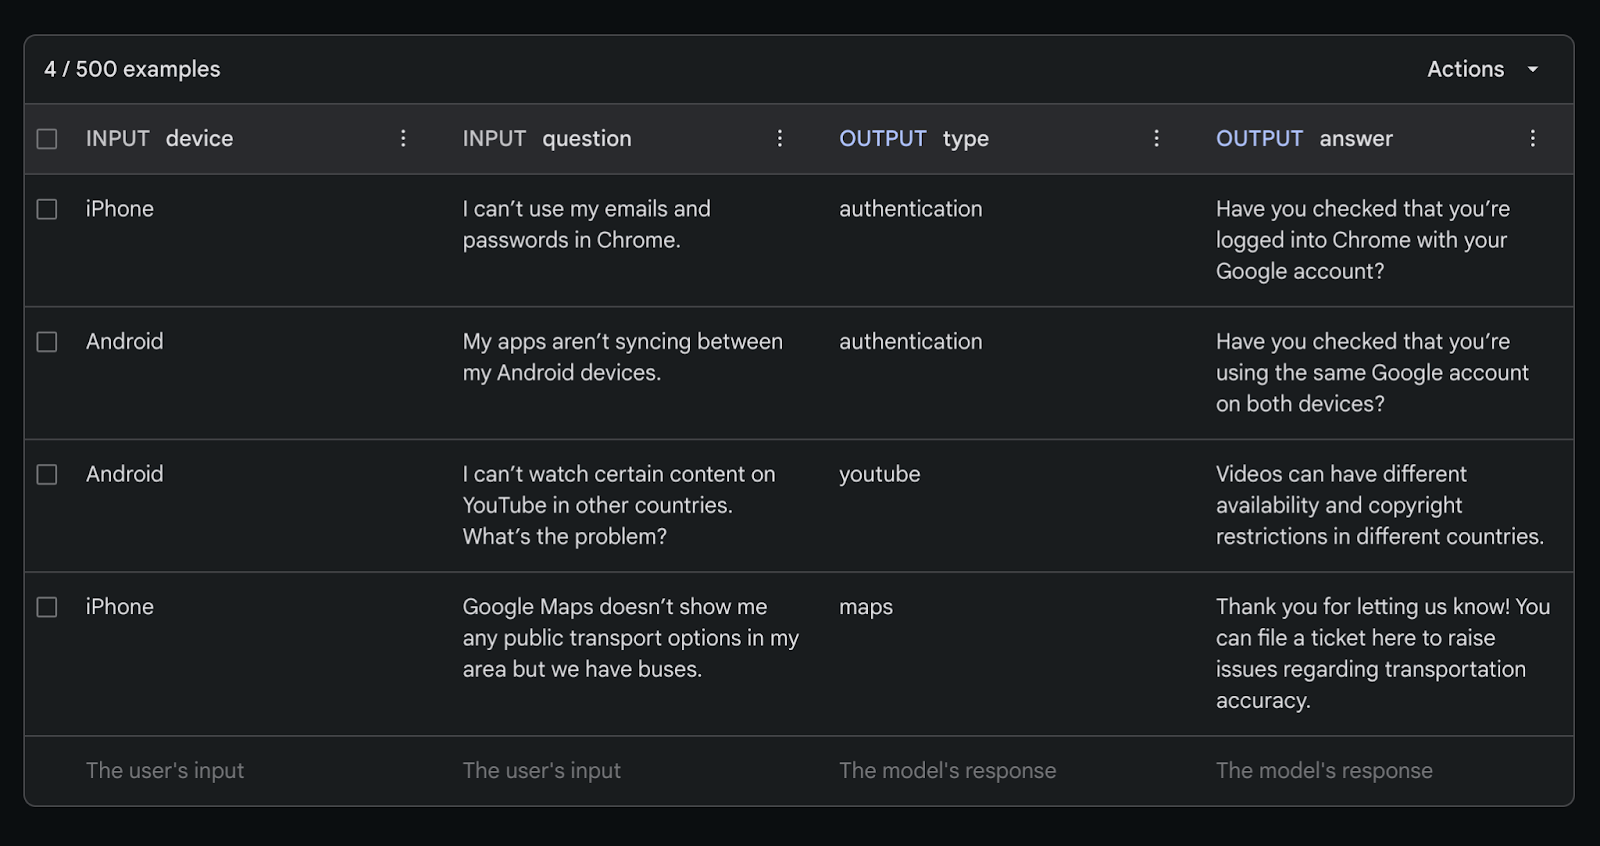Toggle the select-all checkbox in header
The image size is (1600, 846).
[47, 139]
